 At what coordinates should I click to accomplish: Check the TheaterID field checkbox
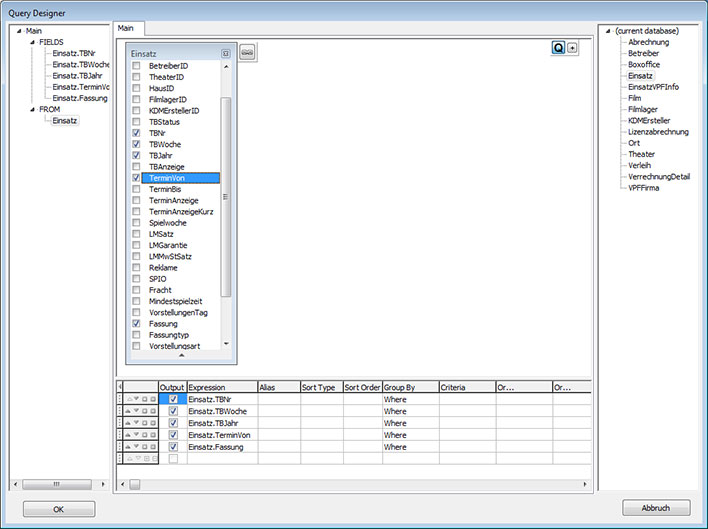[x=136, y=76]
